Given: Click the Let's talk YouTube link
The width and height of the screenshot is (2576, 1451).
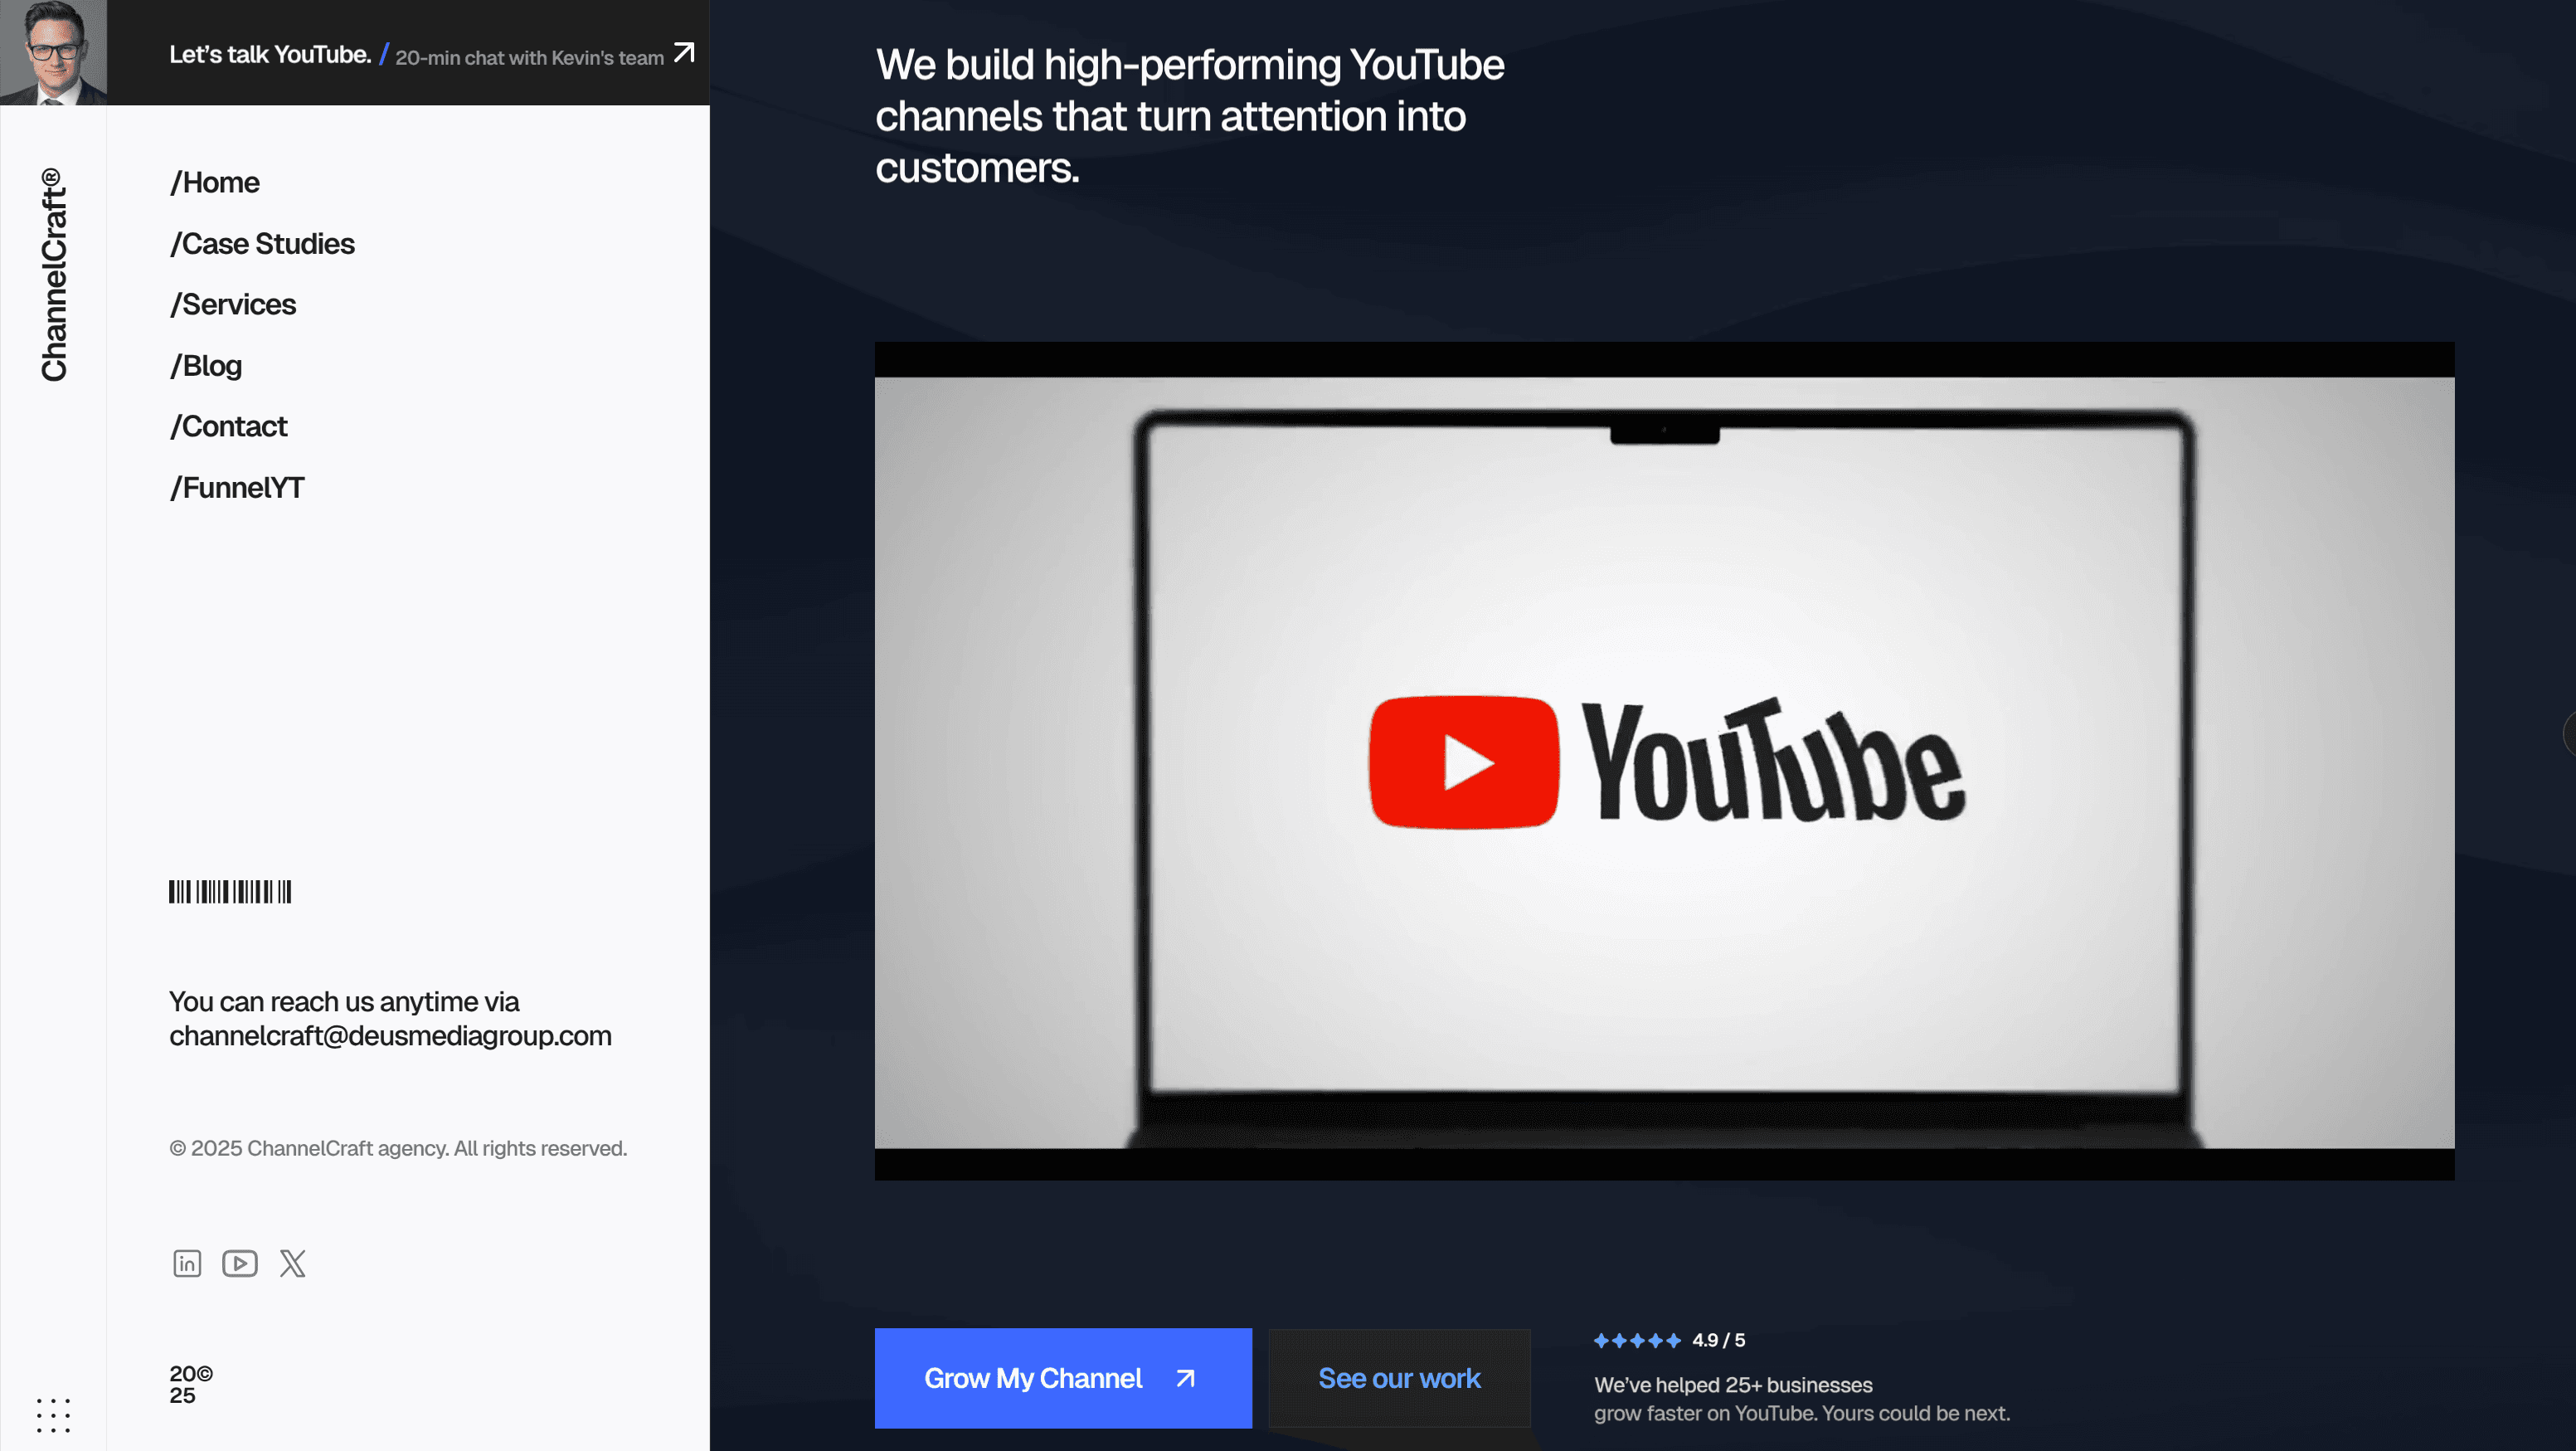Looking at the screenshot, I should click(x=270, y=55).
